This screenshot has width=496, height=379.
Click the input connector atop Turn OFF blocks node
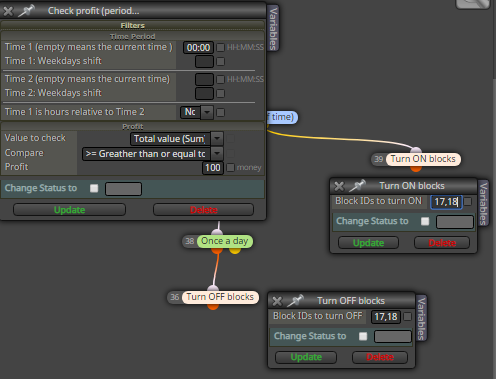click(213, 288)
